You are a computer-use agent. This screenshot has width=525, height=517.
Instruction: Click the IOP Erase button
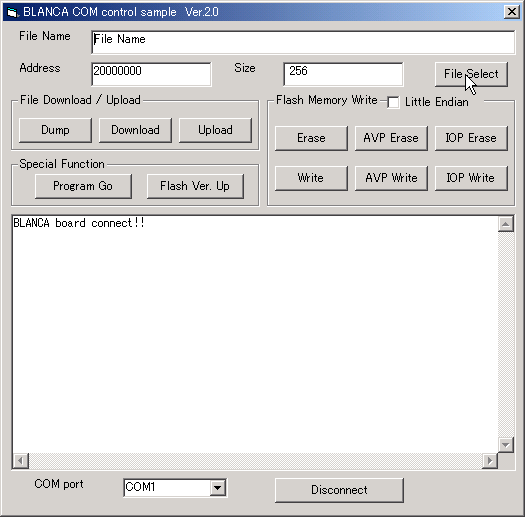(x=471, y=138)
